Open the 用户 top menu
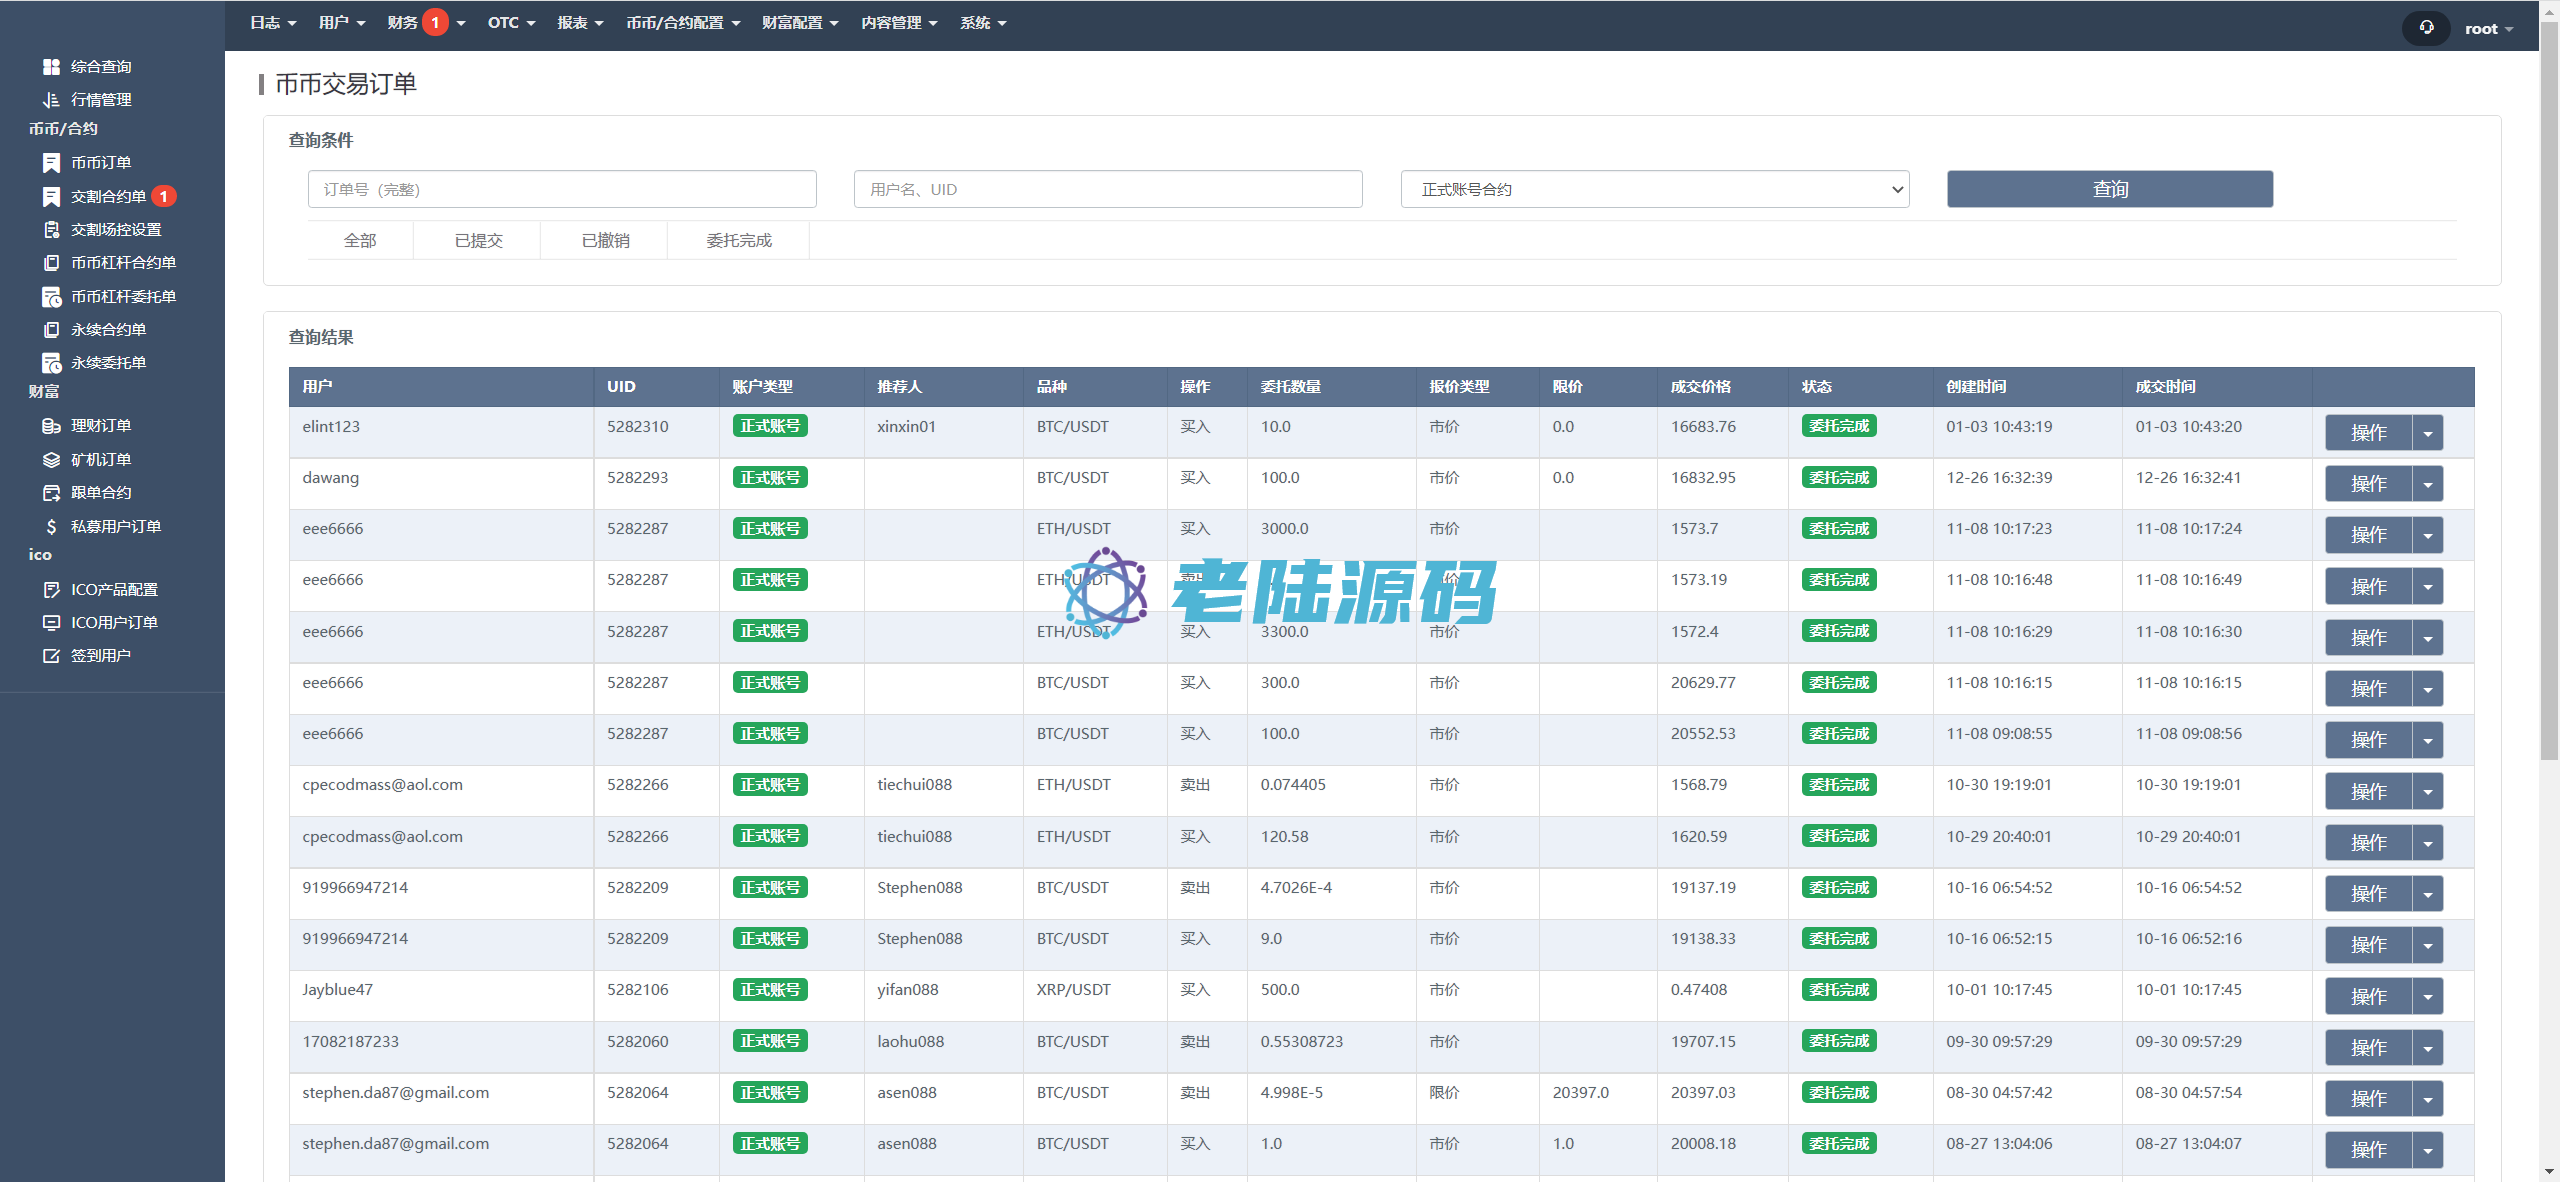The image size is (2560, 1182). click(342, 23)
